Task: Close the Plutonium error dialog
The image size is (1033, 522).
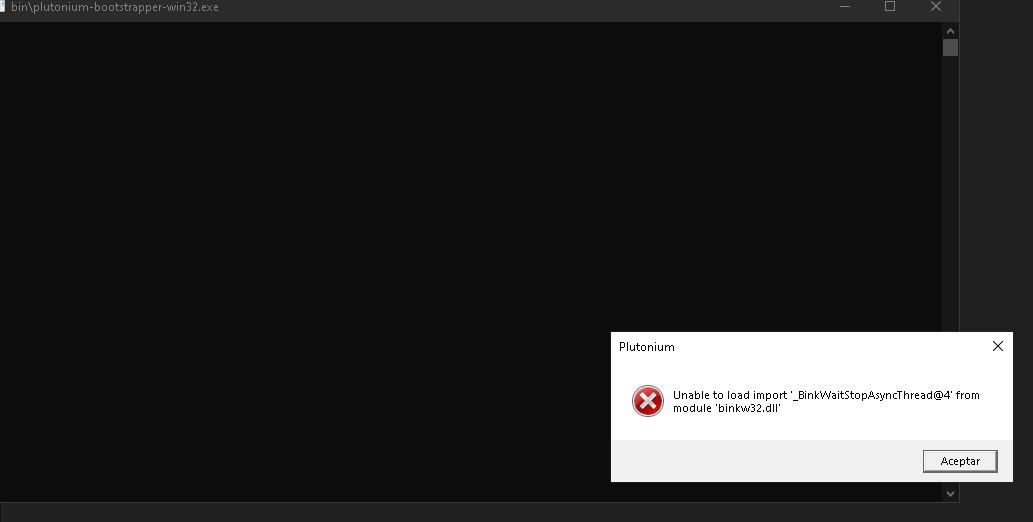Action: point(997,347)
